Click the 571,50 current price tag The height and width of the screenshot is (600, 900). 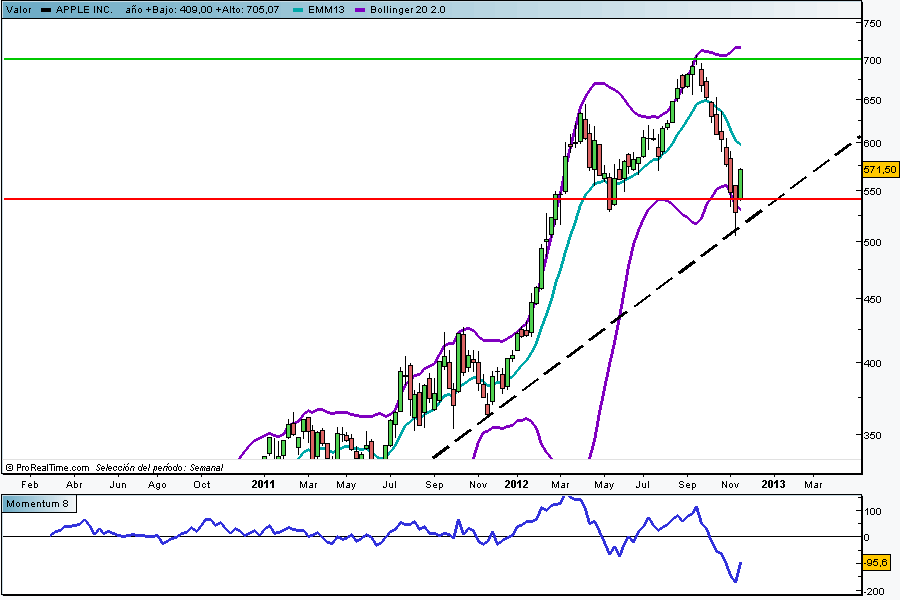pos(879,170)
